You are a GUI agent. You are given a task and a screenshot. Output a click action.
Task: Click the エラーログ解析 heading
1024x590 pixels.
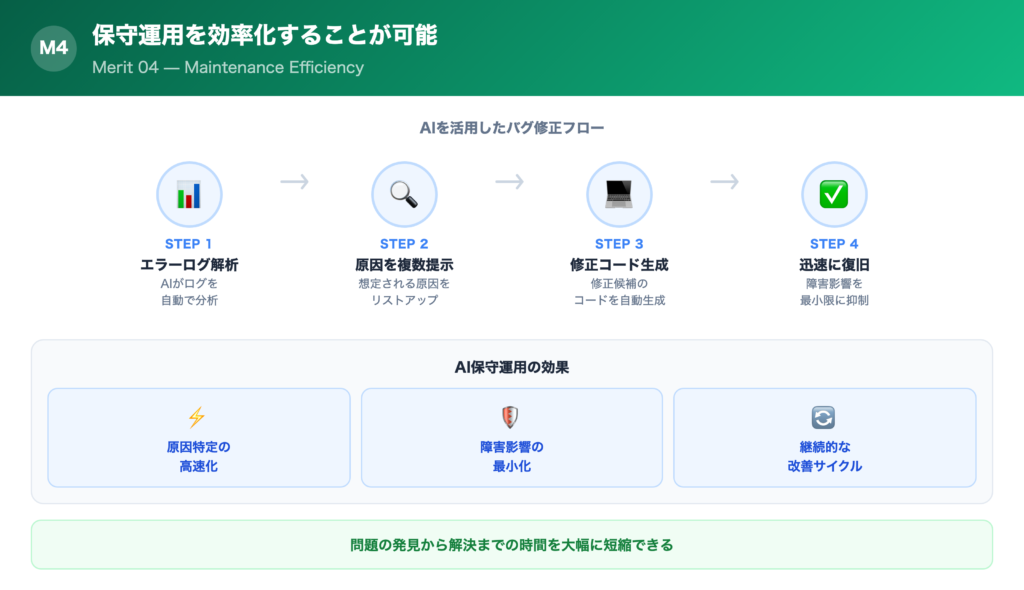(189, 265)
